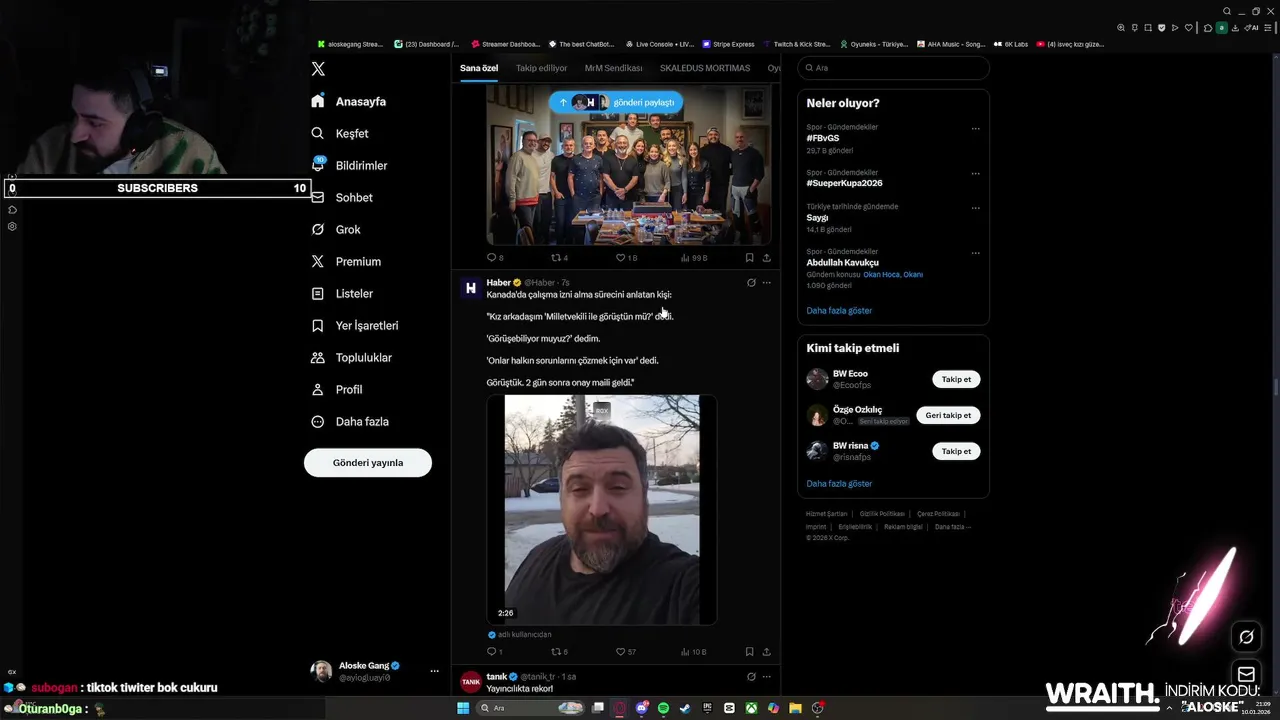Screen dimensions: 1280x720
Task: Open Keşfet from the sidebar
Action: 340,133
